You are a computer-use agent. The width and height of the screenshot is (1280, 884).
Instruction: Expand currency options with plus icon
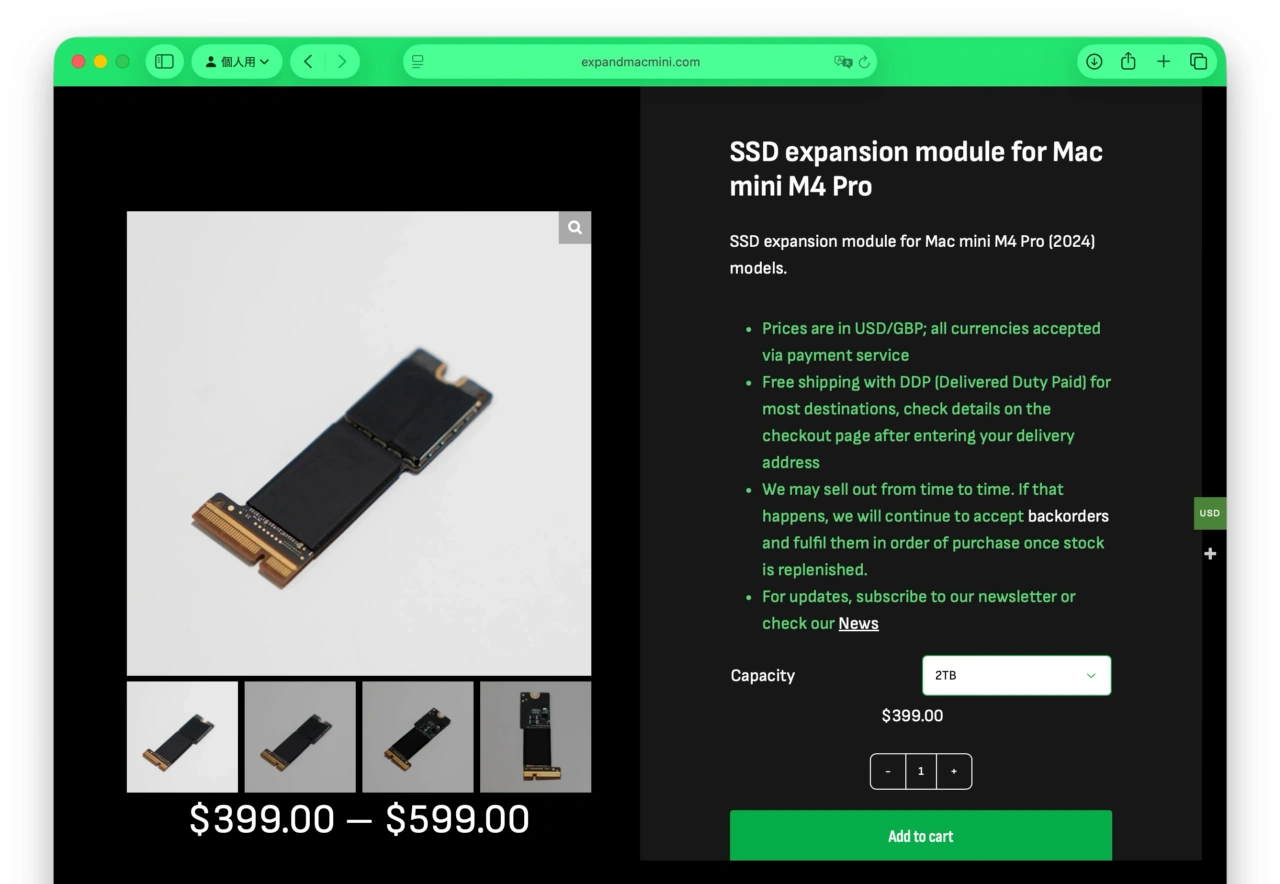coord(1210,553)
